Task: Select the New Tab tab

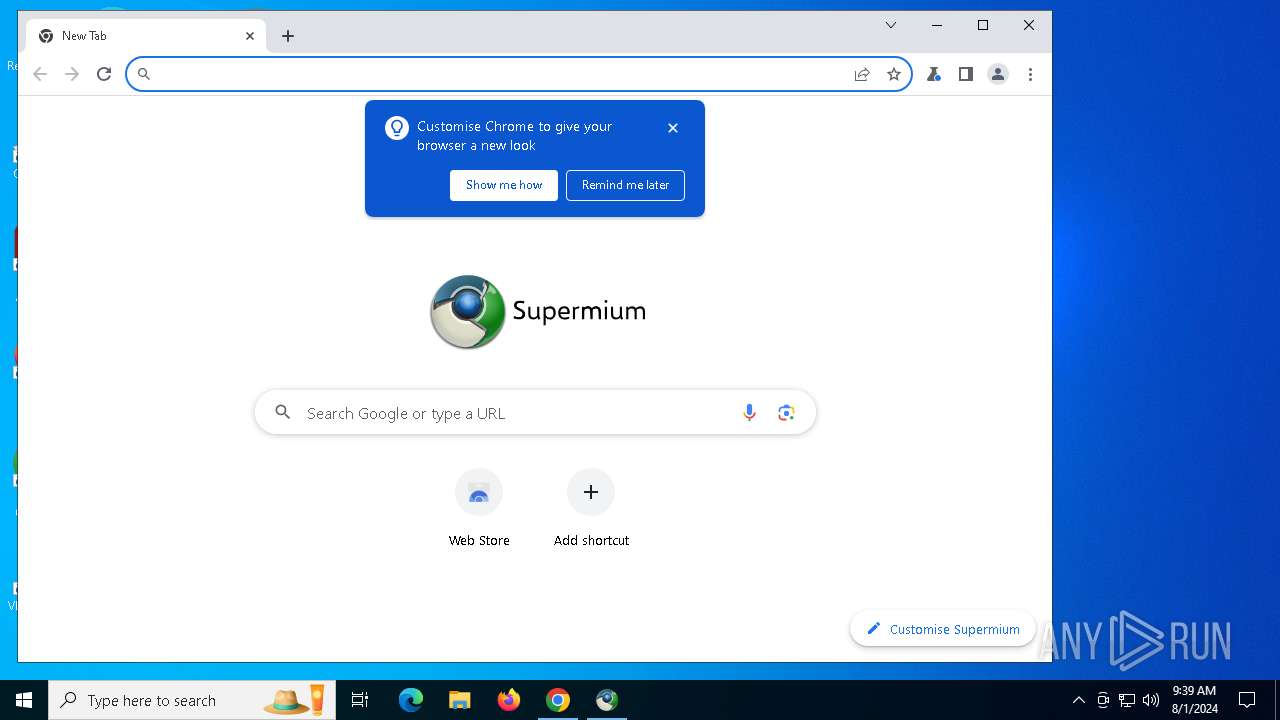Action: coord(146,36)
